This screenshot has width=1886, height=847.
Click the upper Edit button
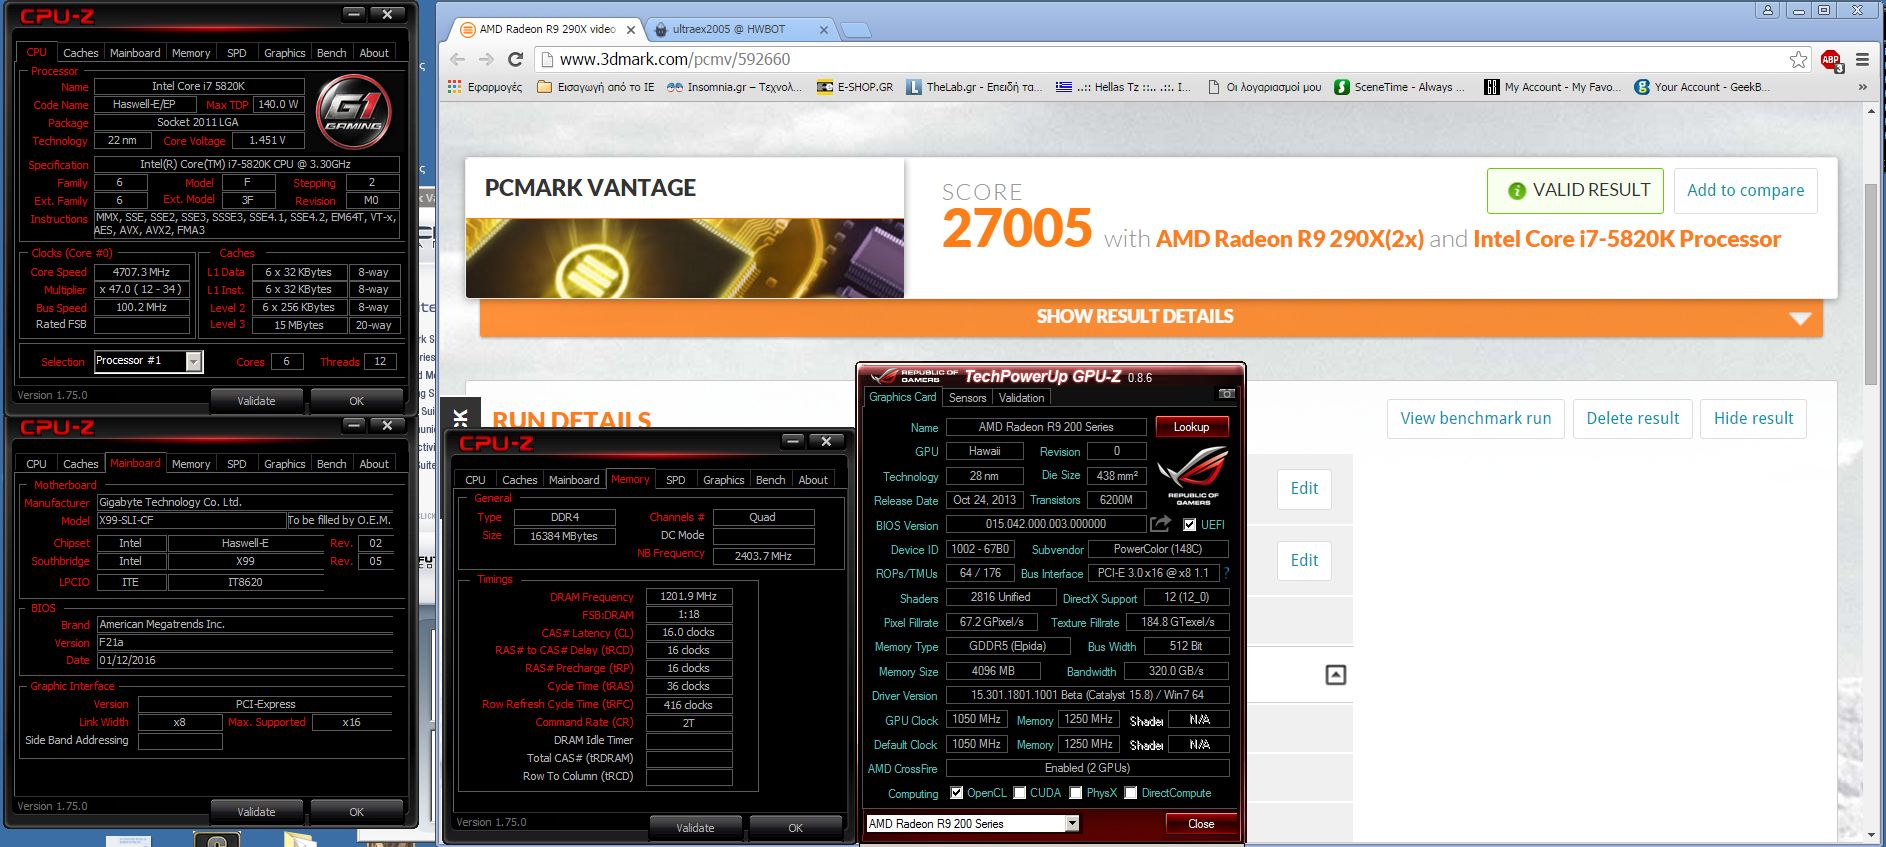[x=1304, y=489]
